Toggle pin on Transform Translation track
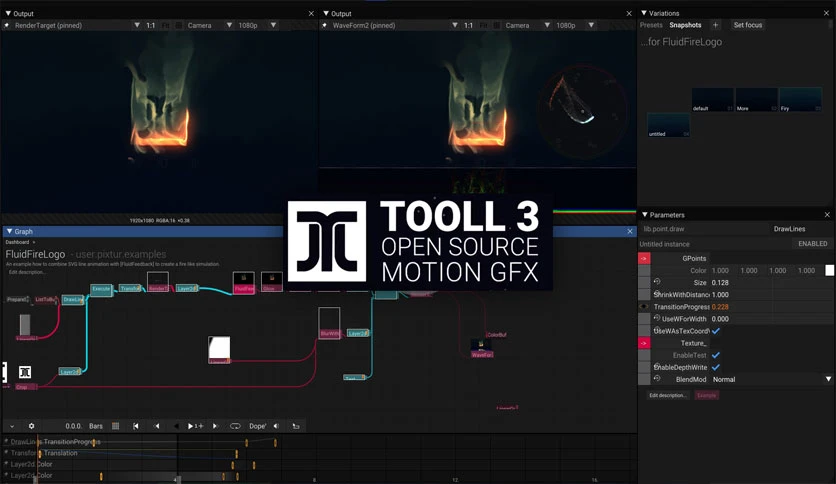This screenshot has height=484, width=836. coord(6,453)
